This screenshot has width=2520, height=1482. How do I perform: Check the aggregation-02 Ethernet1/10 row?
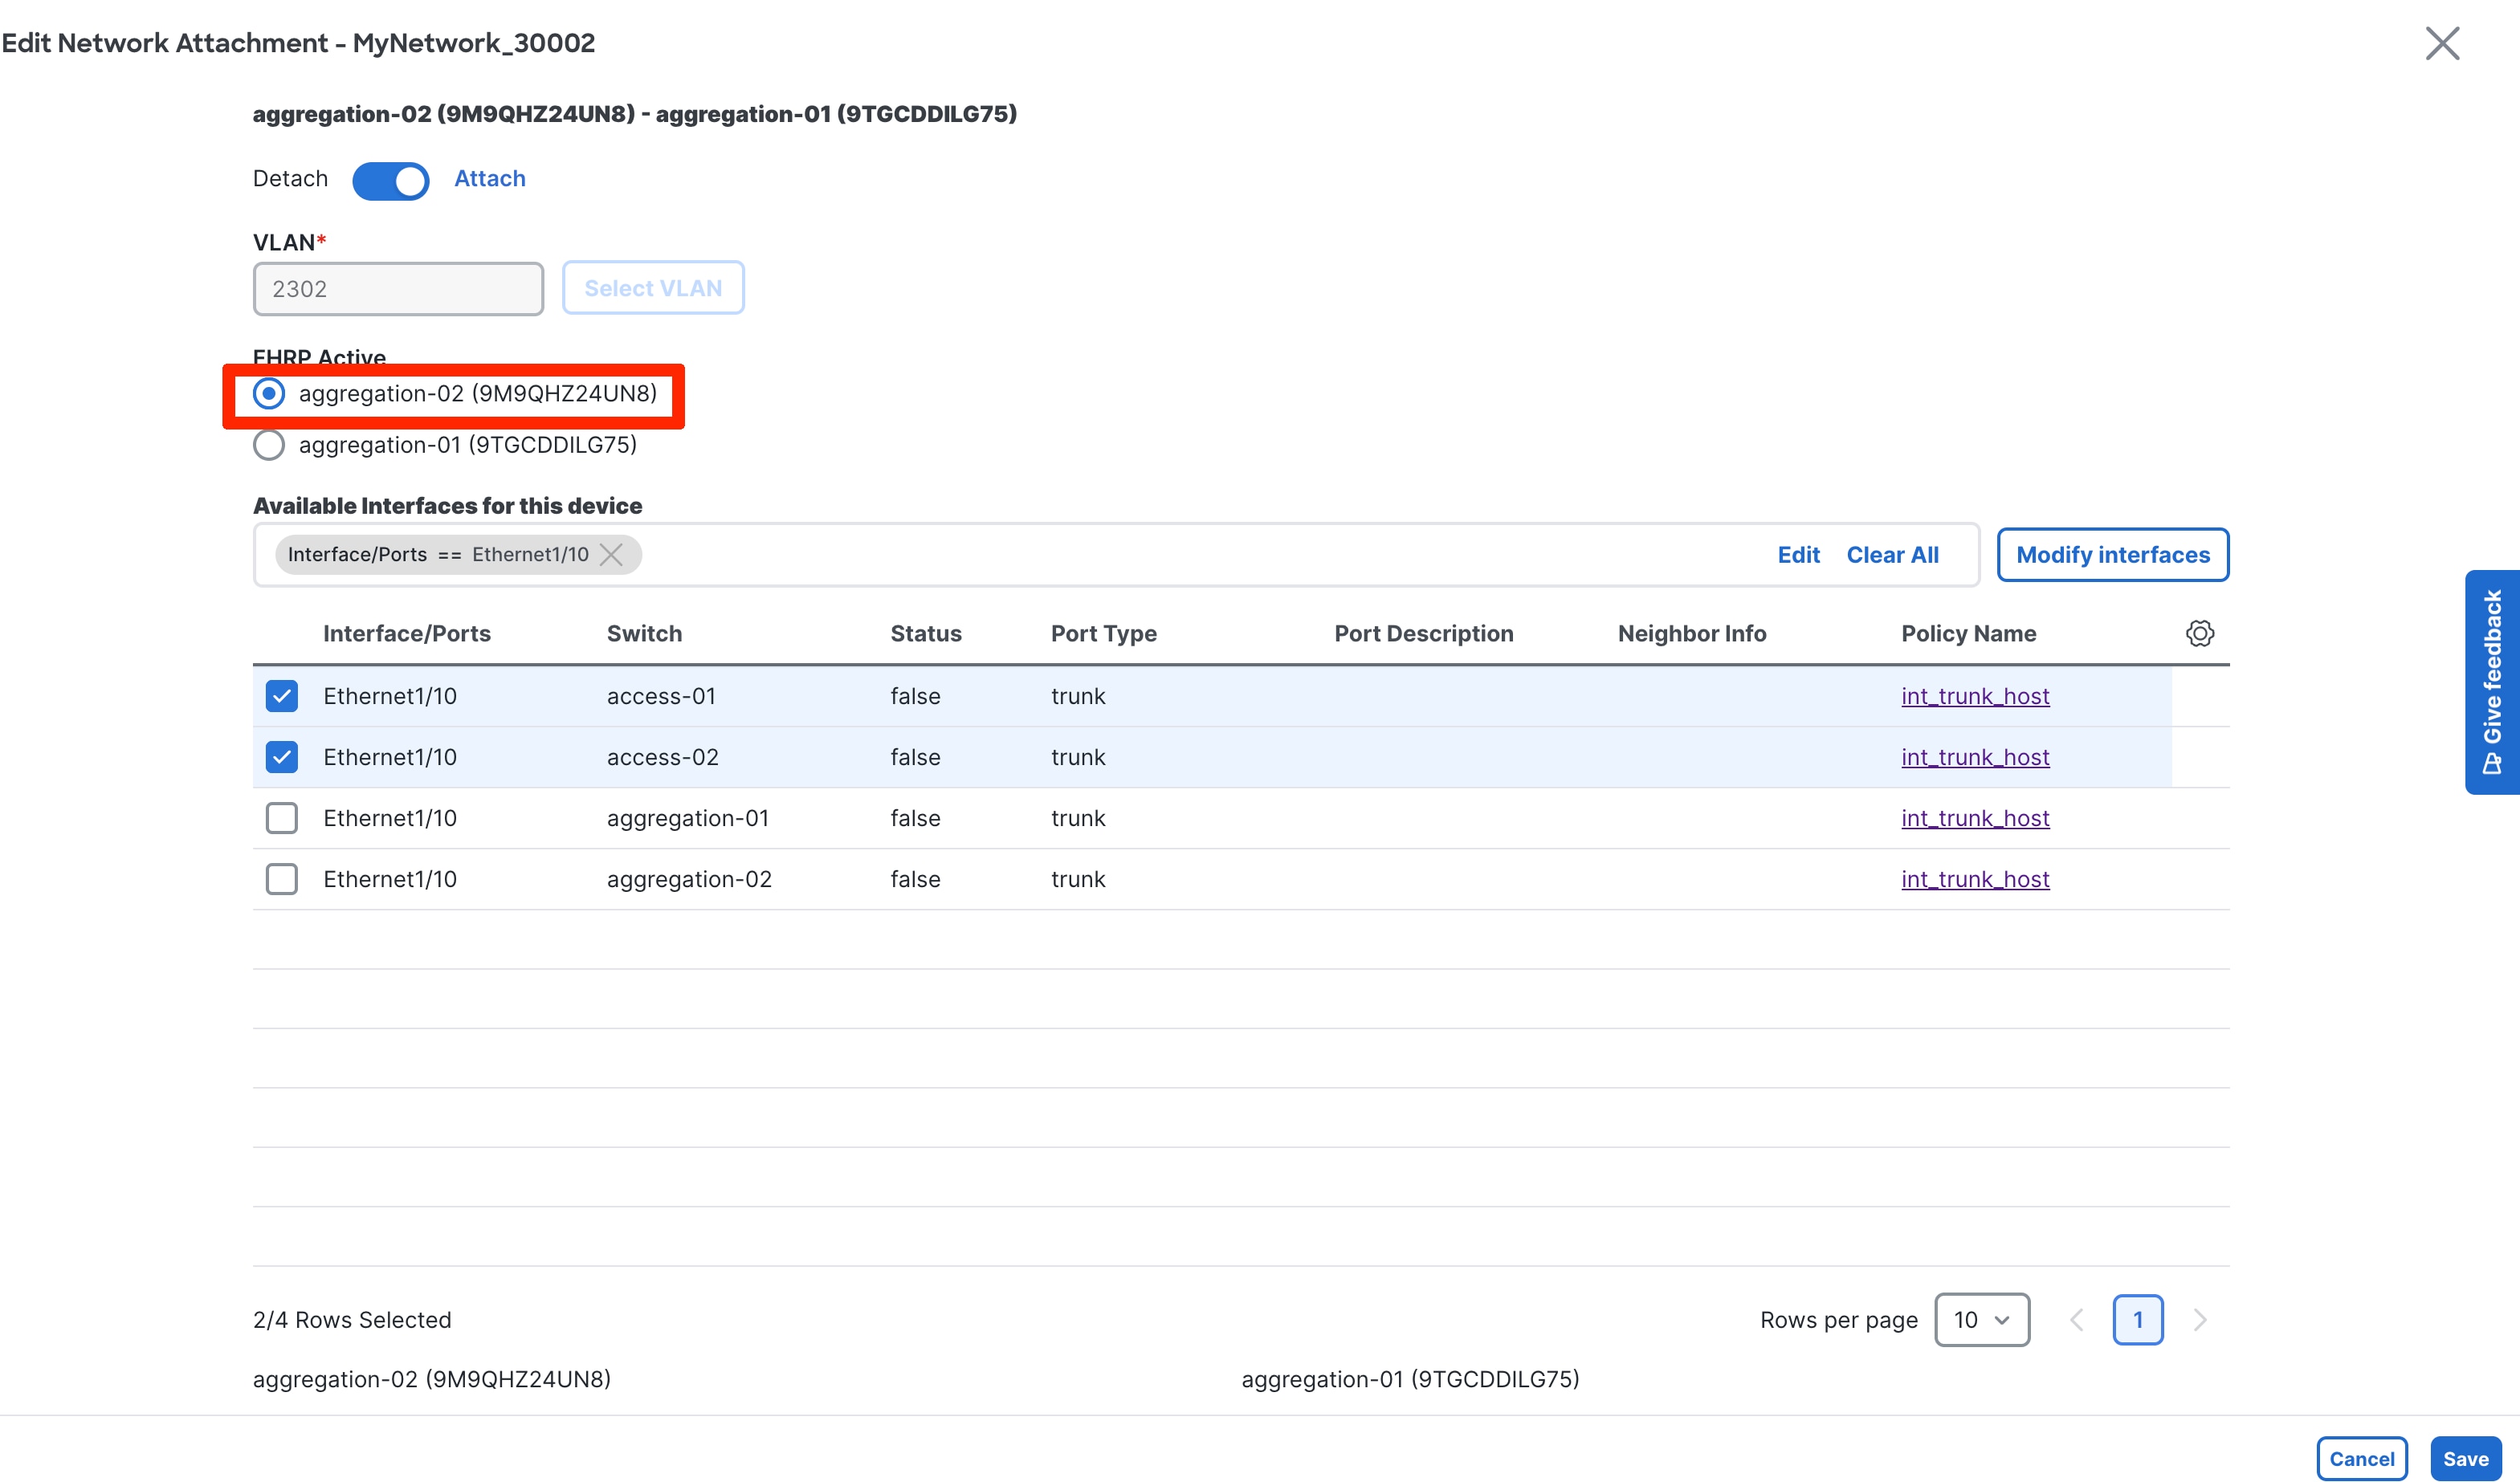click(281, 879)
